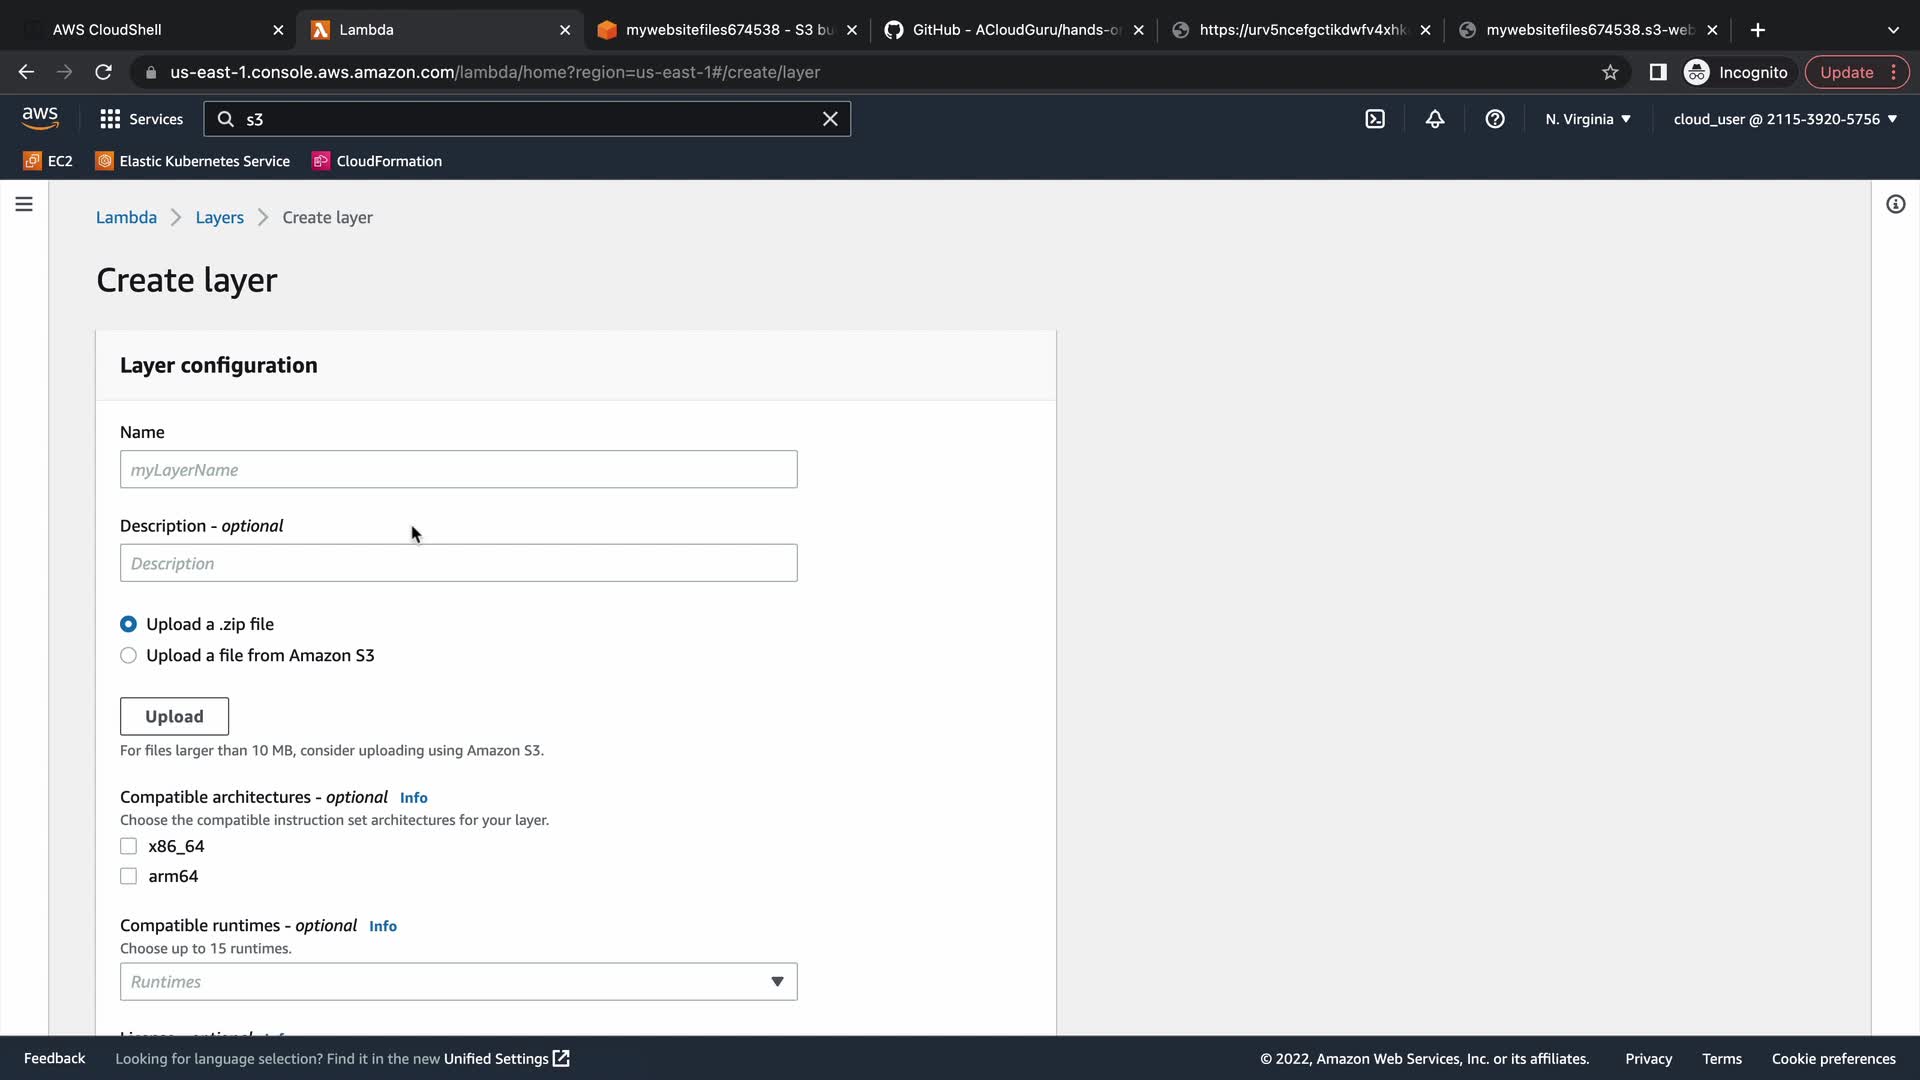This screenshot has height=1080, width=1920.
Task: Click the notifications bell icon
Action: 1434,119
